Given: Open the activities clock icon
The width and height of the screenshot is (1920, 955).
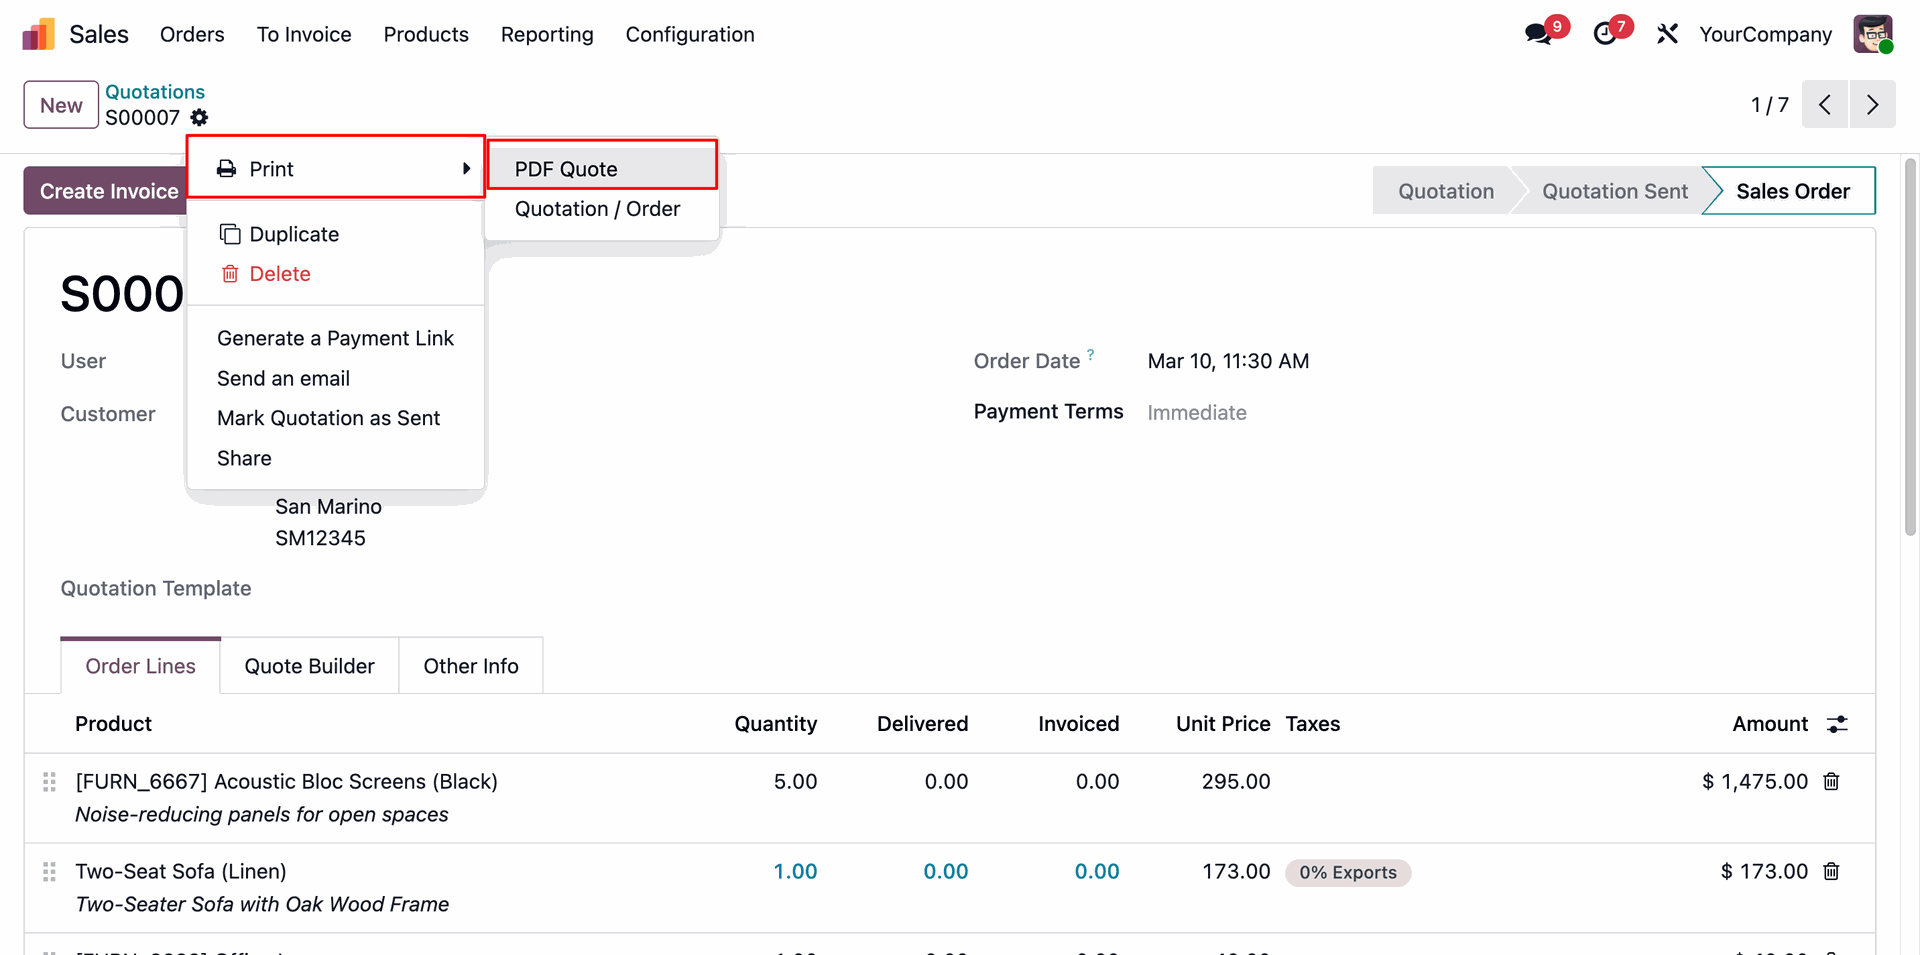Looking at the screenshot, I should pyautogui.click(x=1606, y=34).
